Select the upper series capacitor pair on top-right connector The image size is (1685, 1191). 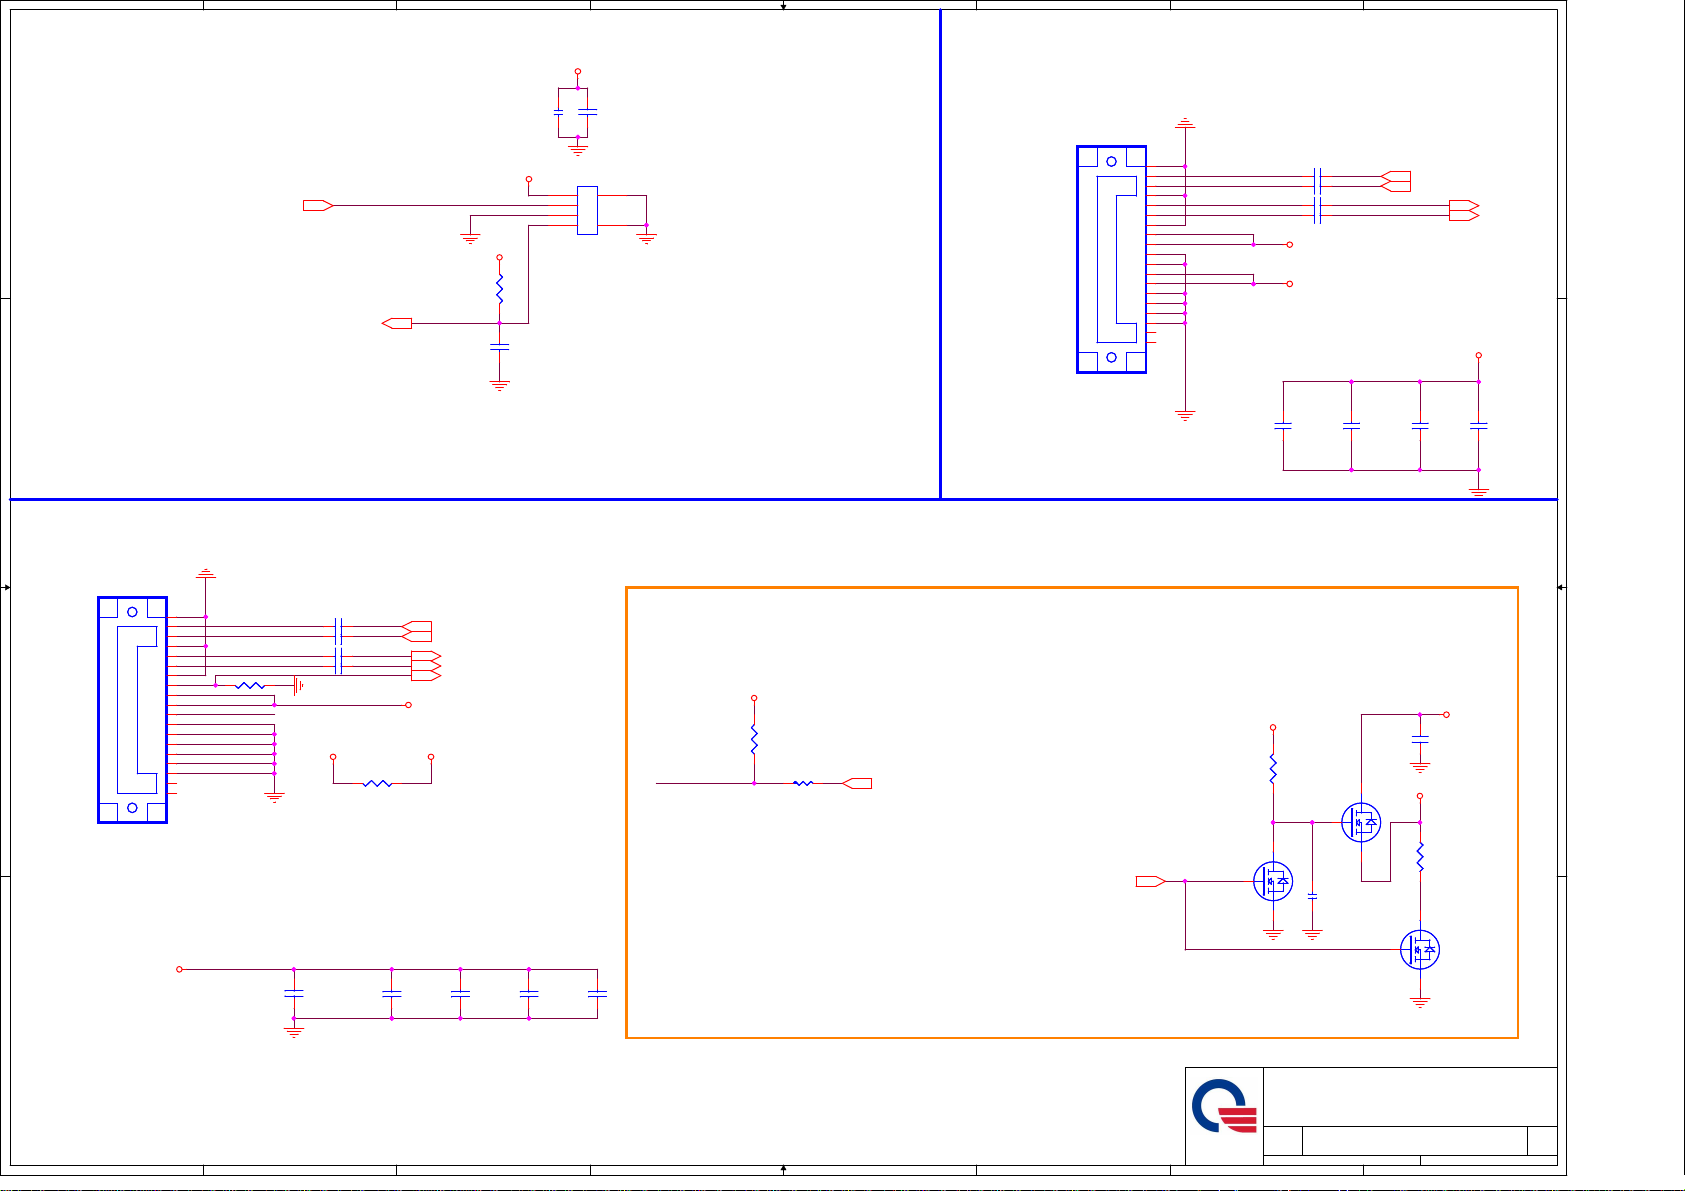1318,181
